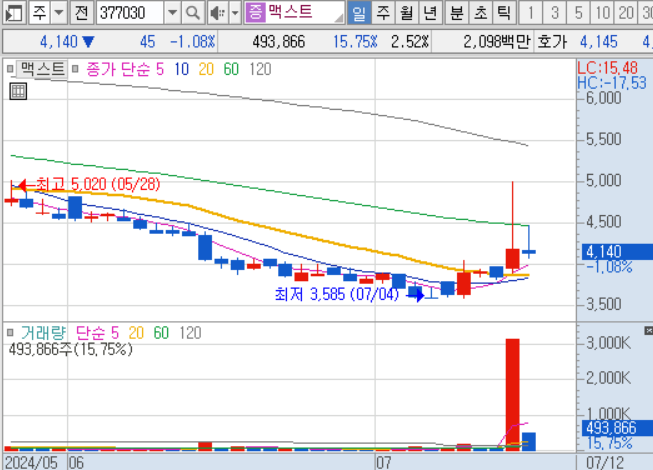Select the 3 interval button
This screenshot has width=653, height=470.
coord(555,12)
